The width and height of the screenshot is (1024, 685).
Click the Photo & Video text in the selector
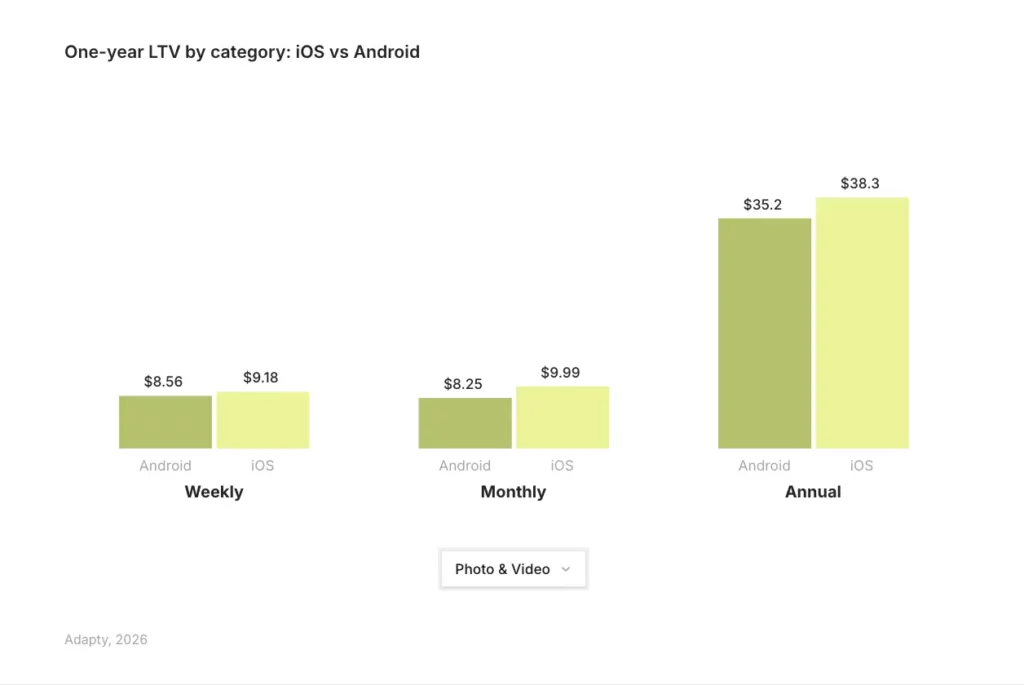(x=502, y=568)
